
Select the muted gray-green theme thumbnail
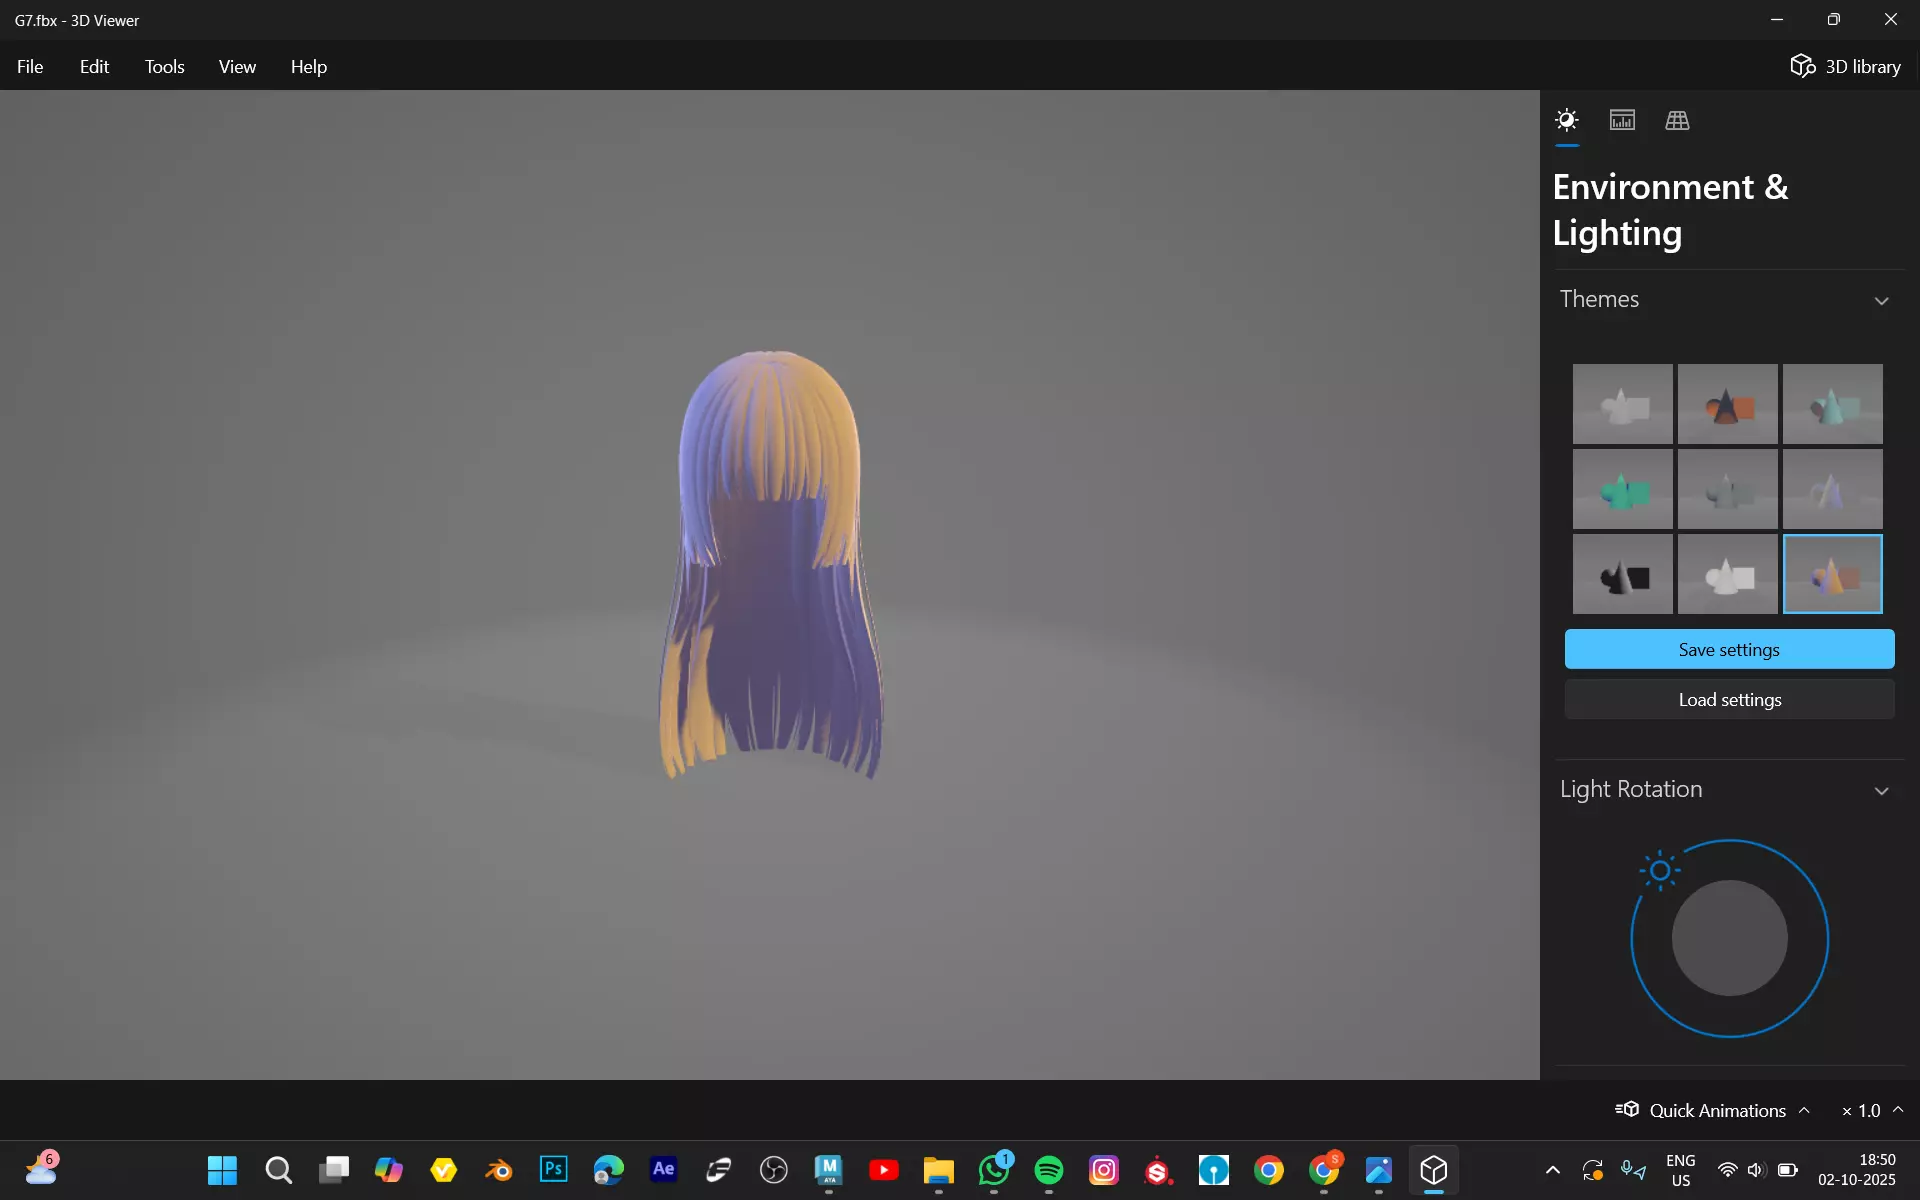point(1727,489)
